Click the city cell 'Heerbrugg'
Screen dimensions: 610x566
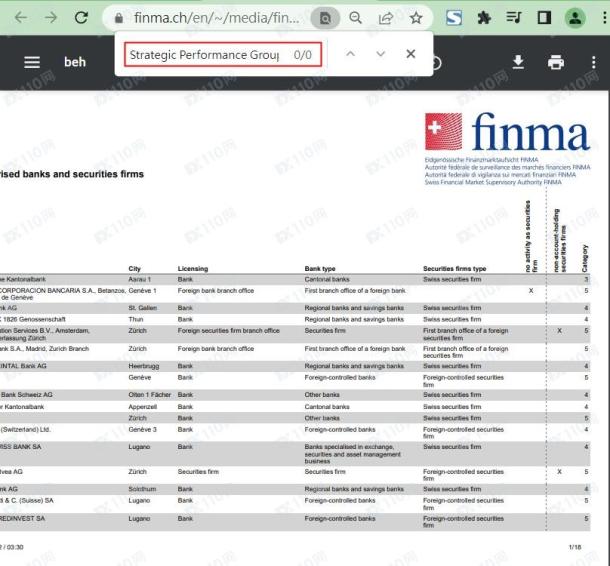pos(144,366)
